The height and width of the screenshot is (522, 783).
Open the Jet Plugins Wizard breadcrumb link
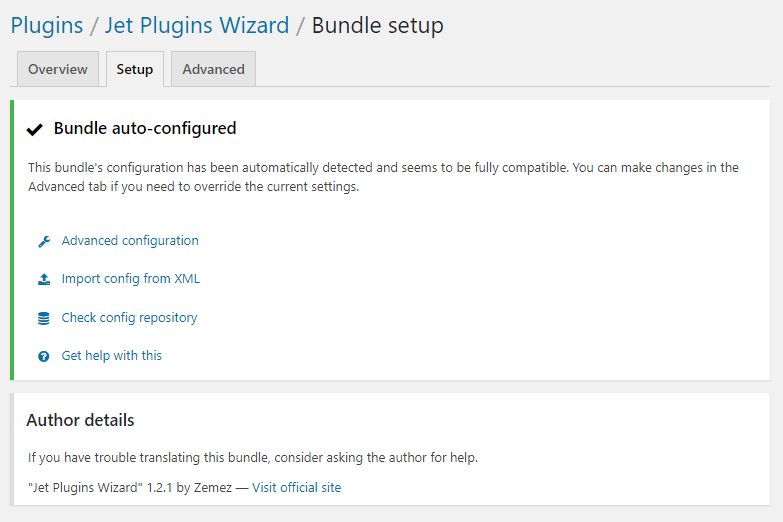197,25
